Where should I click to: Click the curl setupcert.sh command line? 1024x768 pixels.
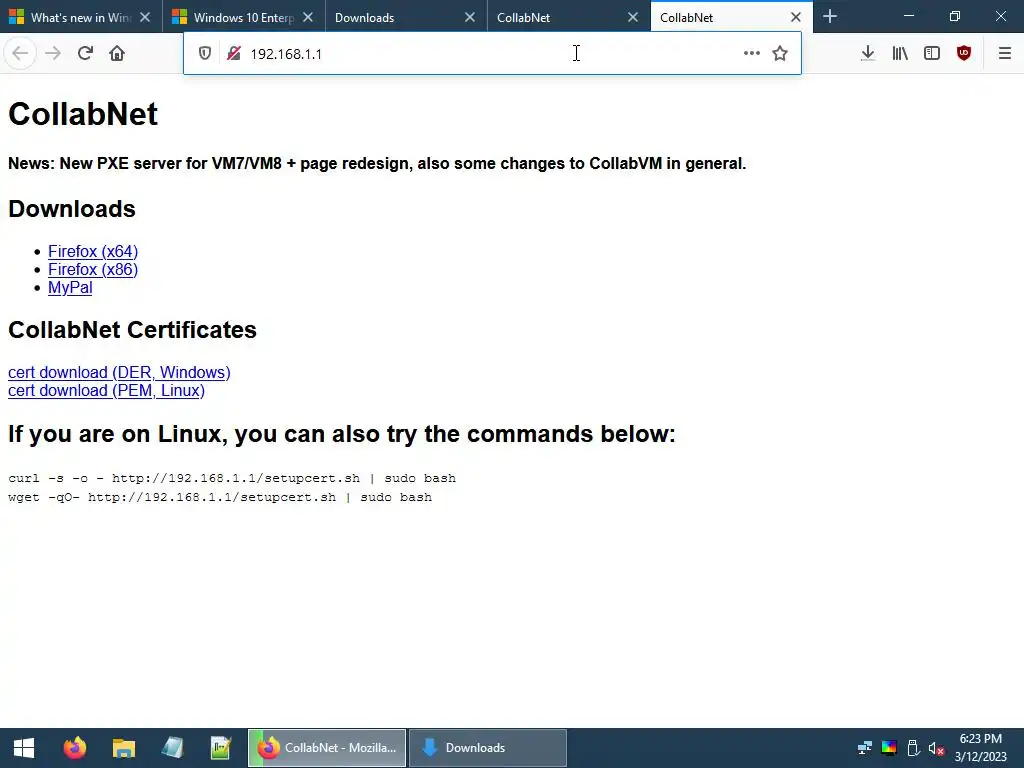point(232,478)
